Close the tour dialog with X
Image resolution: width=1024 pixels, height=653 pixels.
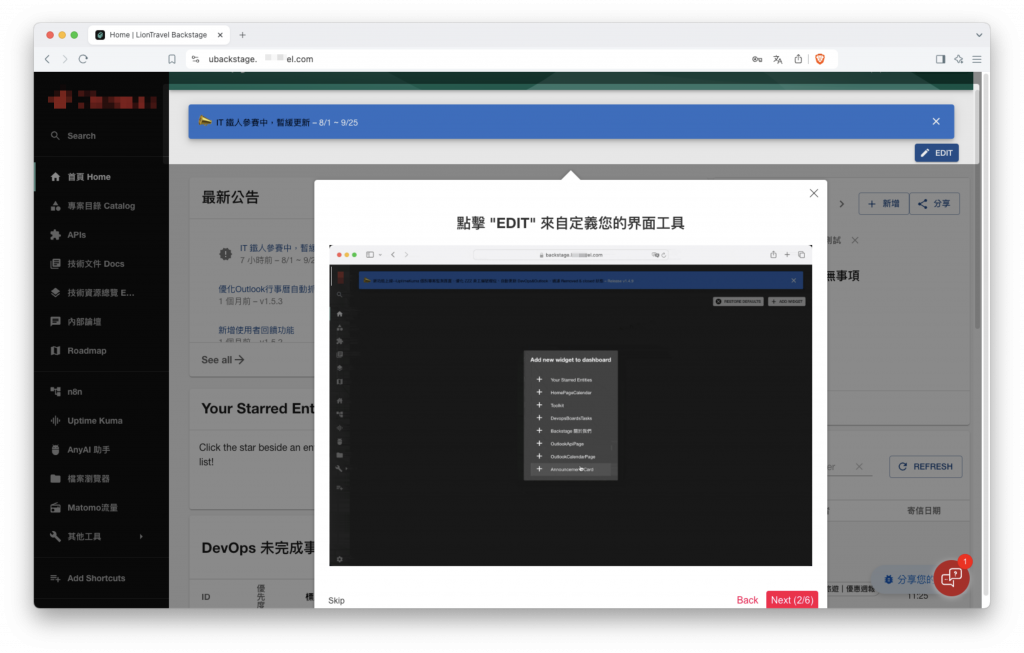[x=814, y=193]
